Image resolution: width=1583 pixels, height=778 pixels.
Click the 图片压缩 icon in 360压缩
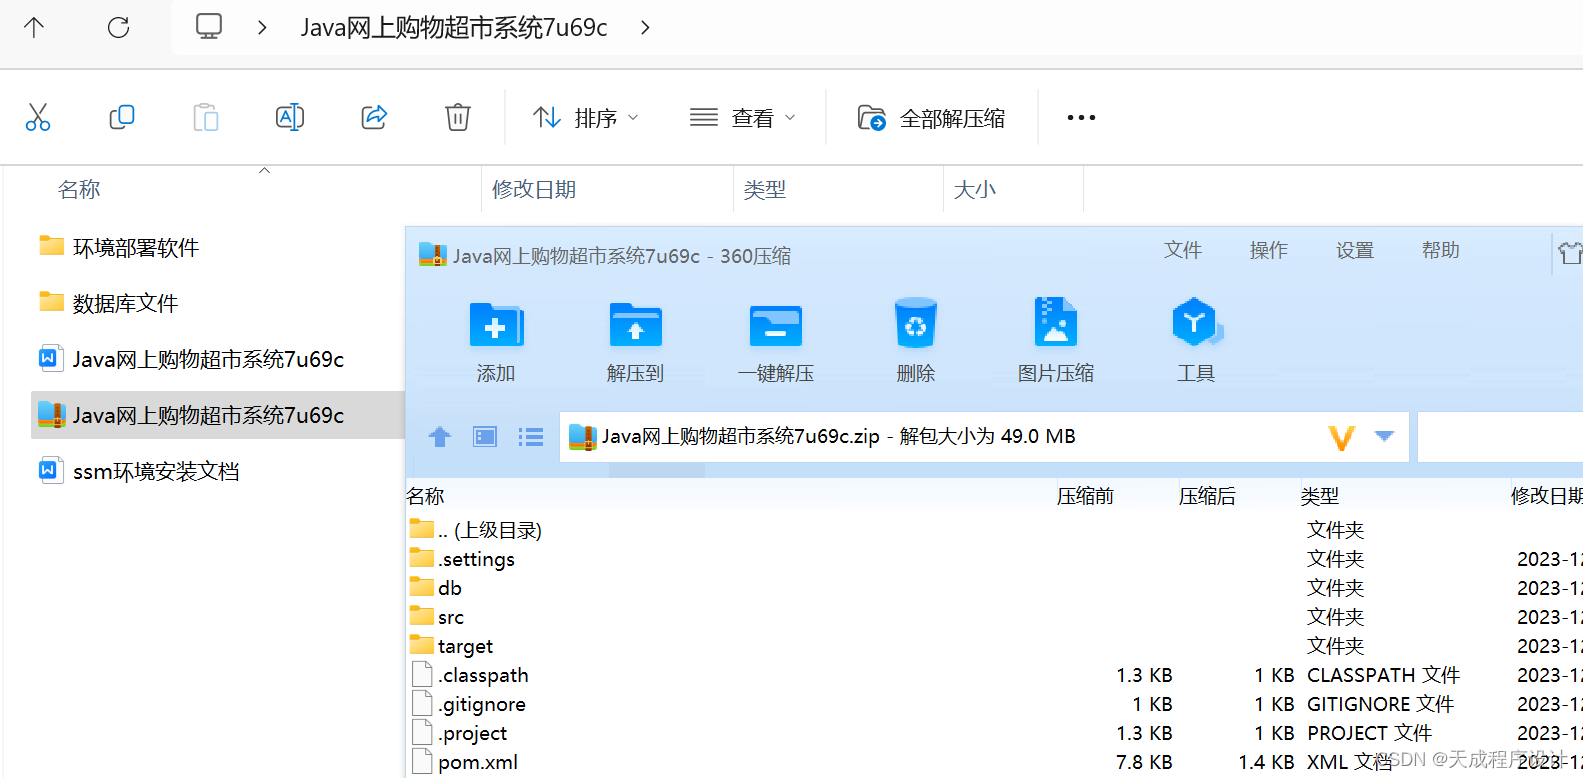pos(1056,322)
